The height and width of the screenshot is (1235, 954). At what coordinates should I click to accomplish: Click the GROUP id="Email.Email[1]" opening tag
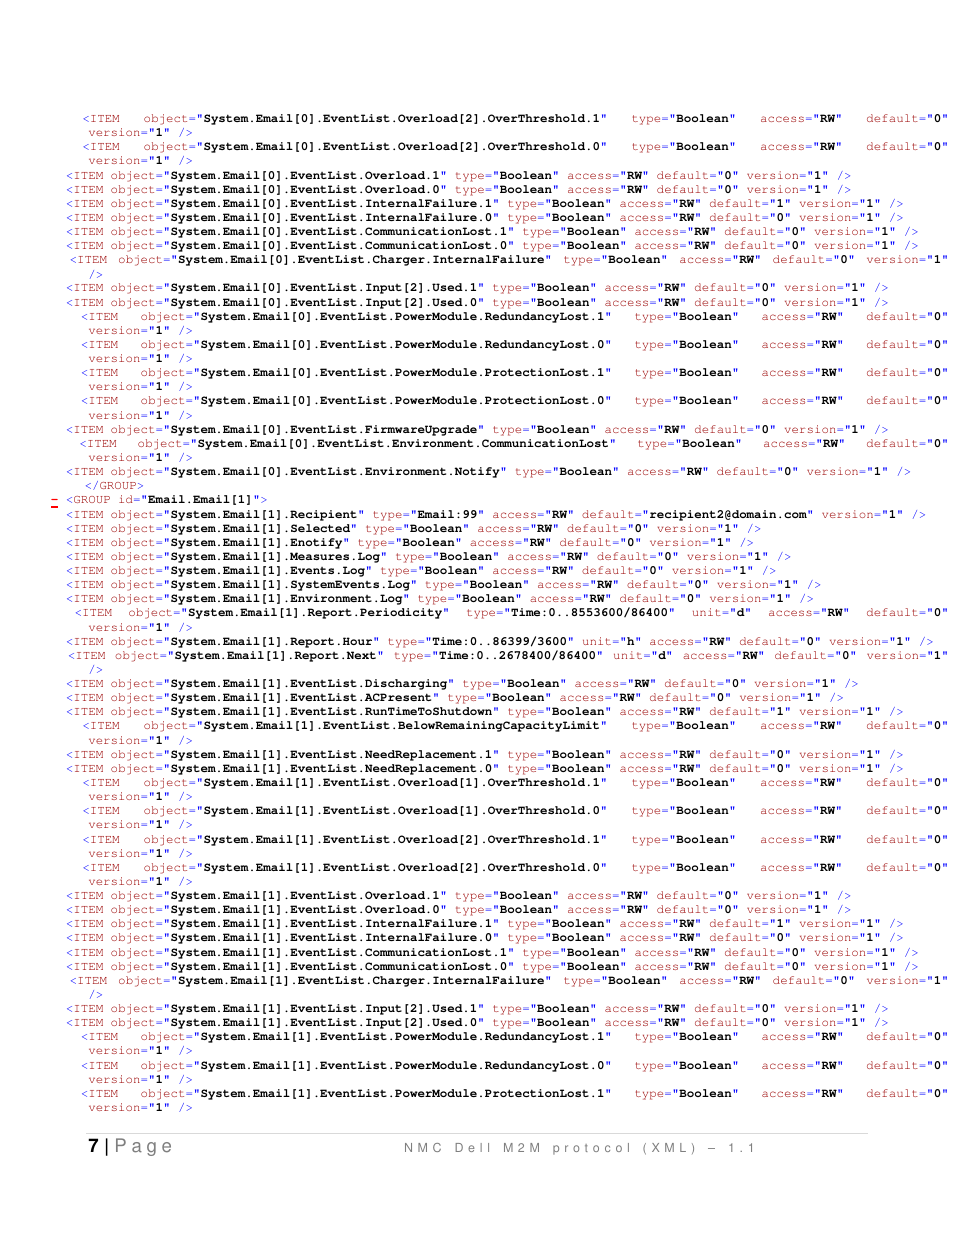click(167, 499)
